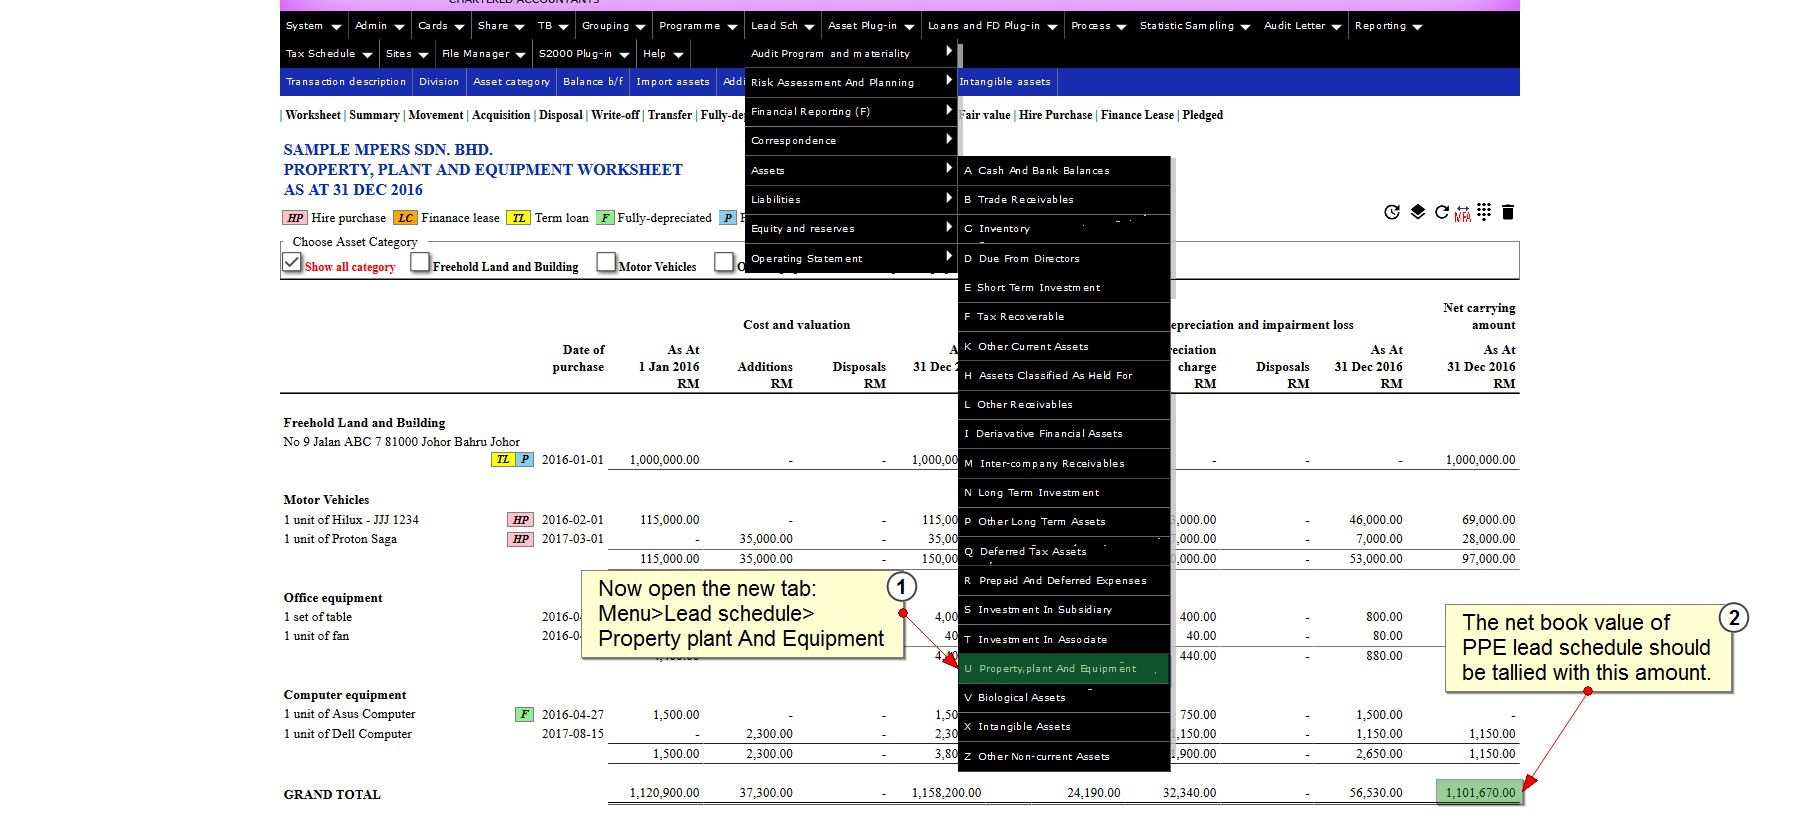This screenshot has width=1799, height=826.
Task: Open the dotted grid dialpad icon
Action: click(x=1484, y=211)
